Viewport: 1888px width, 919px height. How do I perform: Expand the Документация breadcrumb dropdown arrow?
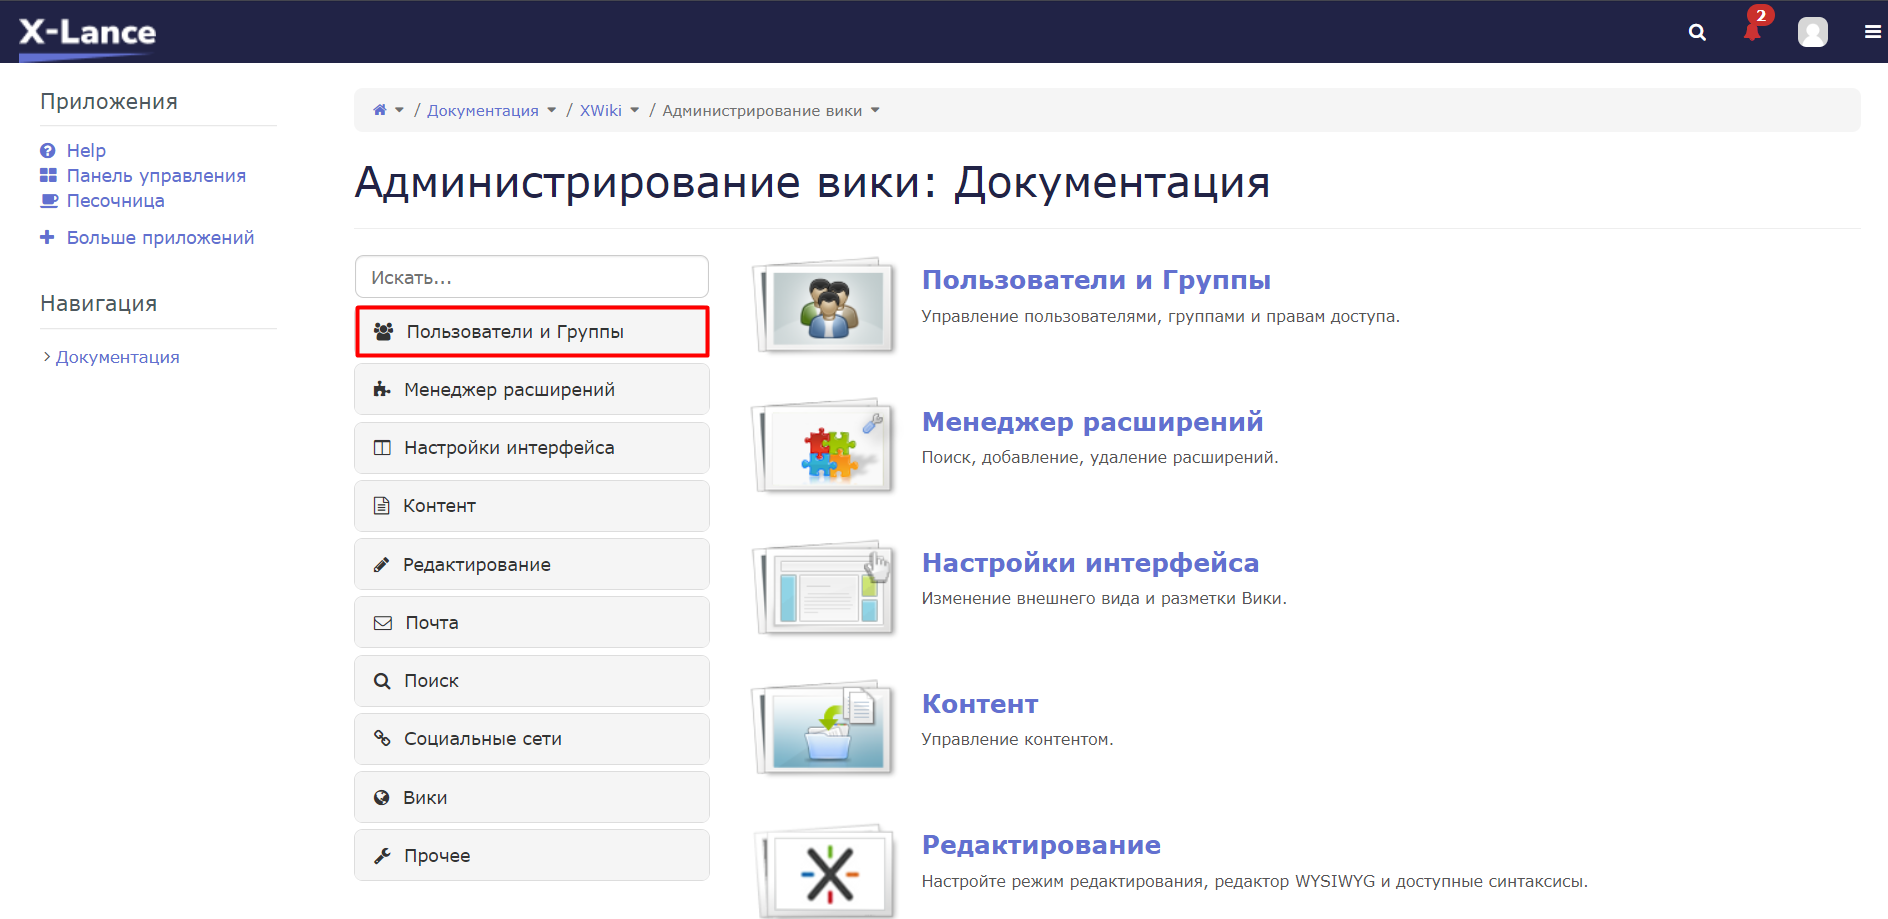(551, 110)
